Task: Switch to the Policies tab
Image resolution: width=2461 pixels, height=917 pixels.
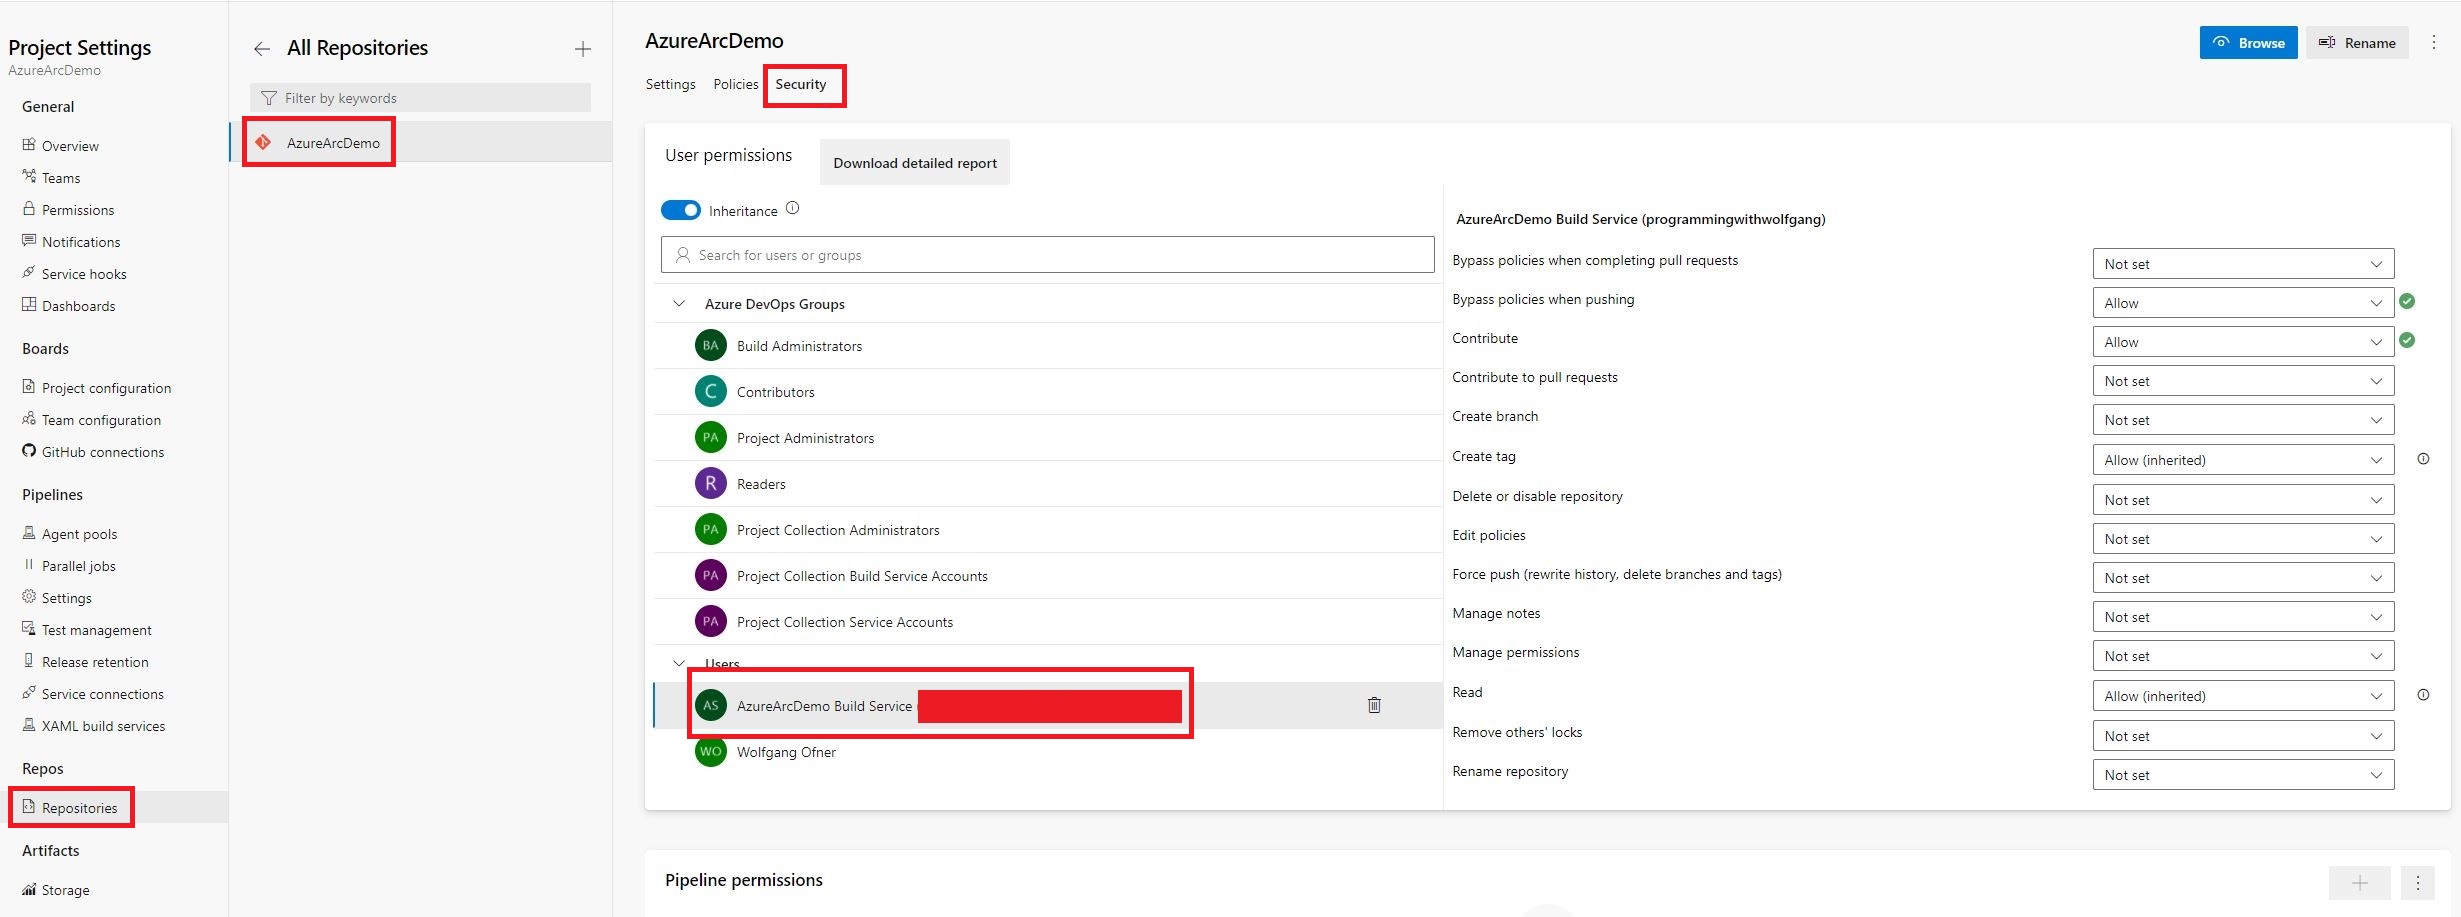Action: point(735,84)
